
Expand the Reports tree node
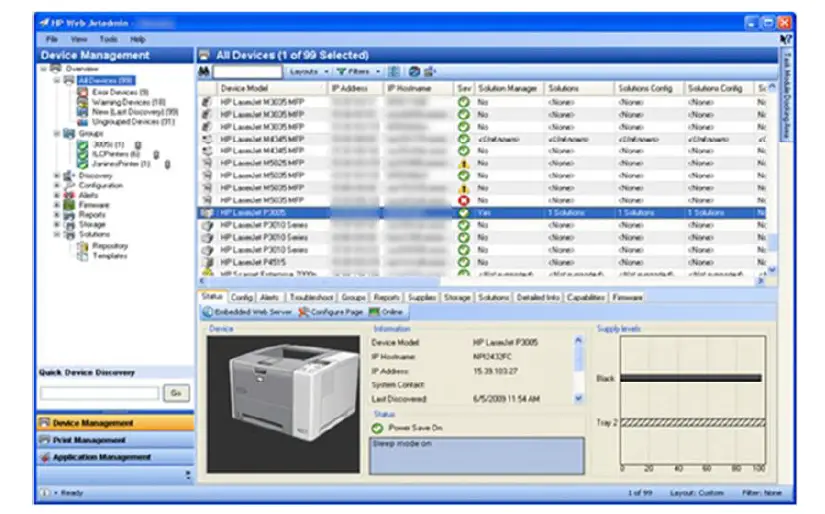57,215
